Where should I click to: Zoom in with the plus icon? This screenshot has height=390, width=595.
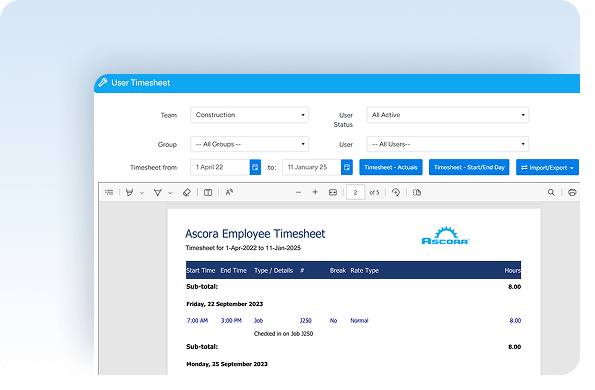[315, 192]
